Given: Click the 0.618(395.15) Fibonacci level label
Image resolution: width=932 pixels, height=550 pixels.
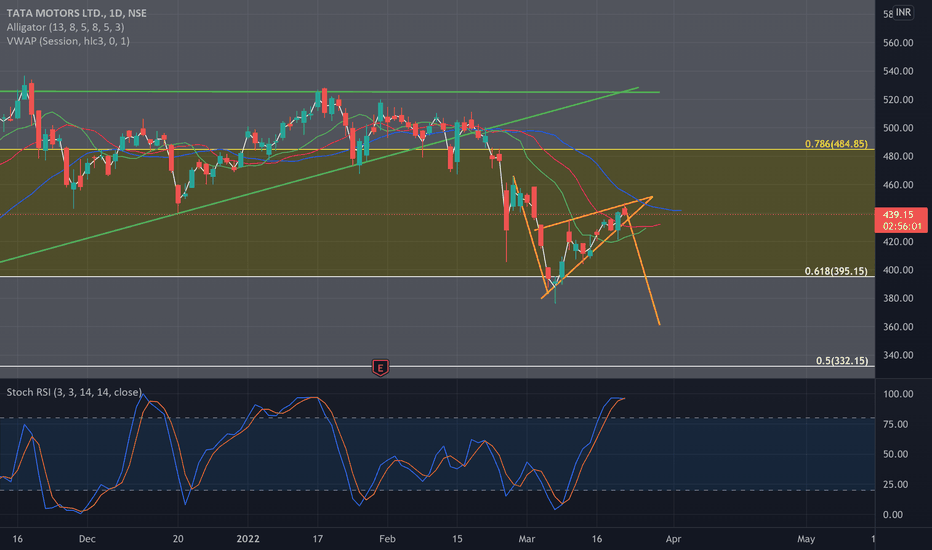Looking at the screenshot, I should [836, 271].
